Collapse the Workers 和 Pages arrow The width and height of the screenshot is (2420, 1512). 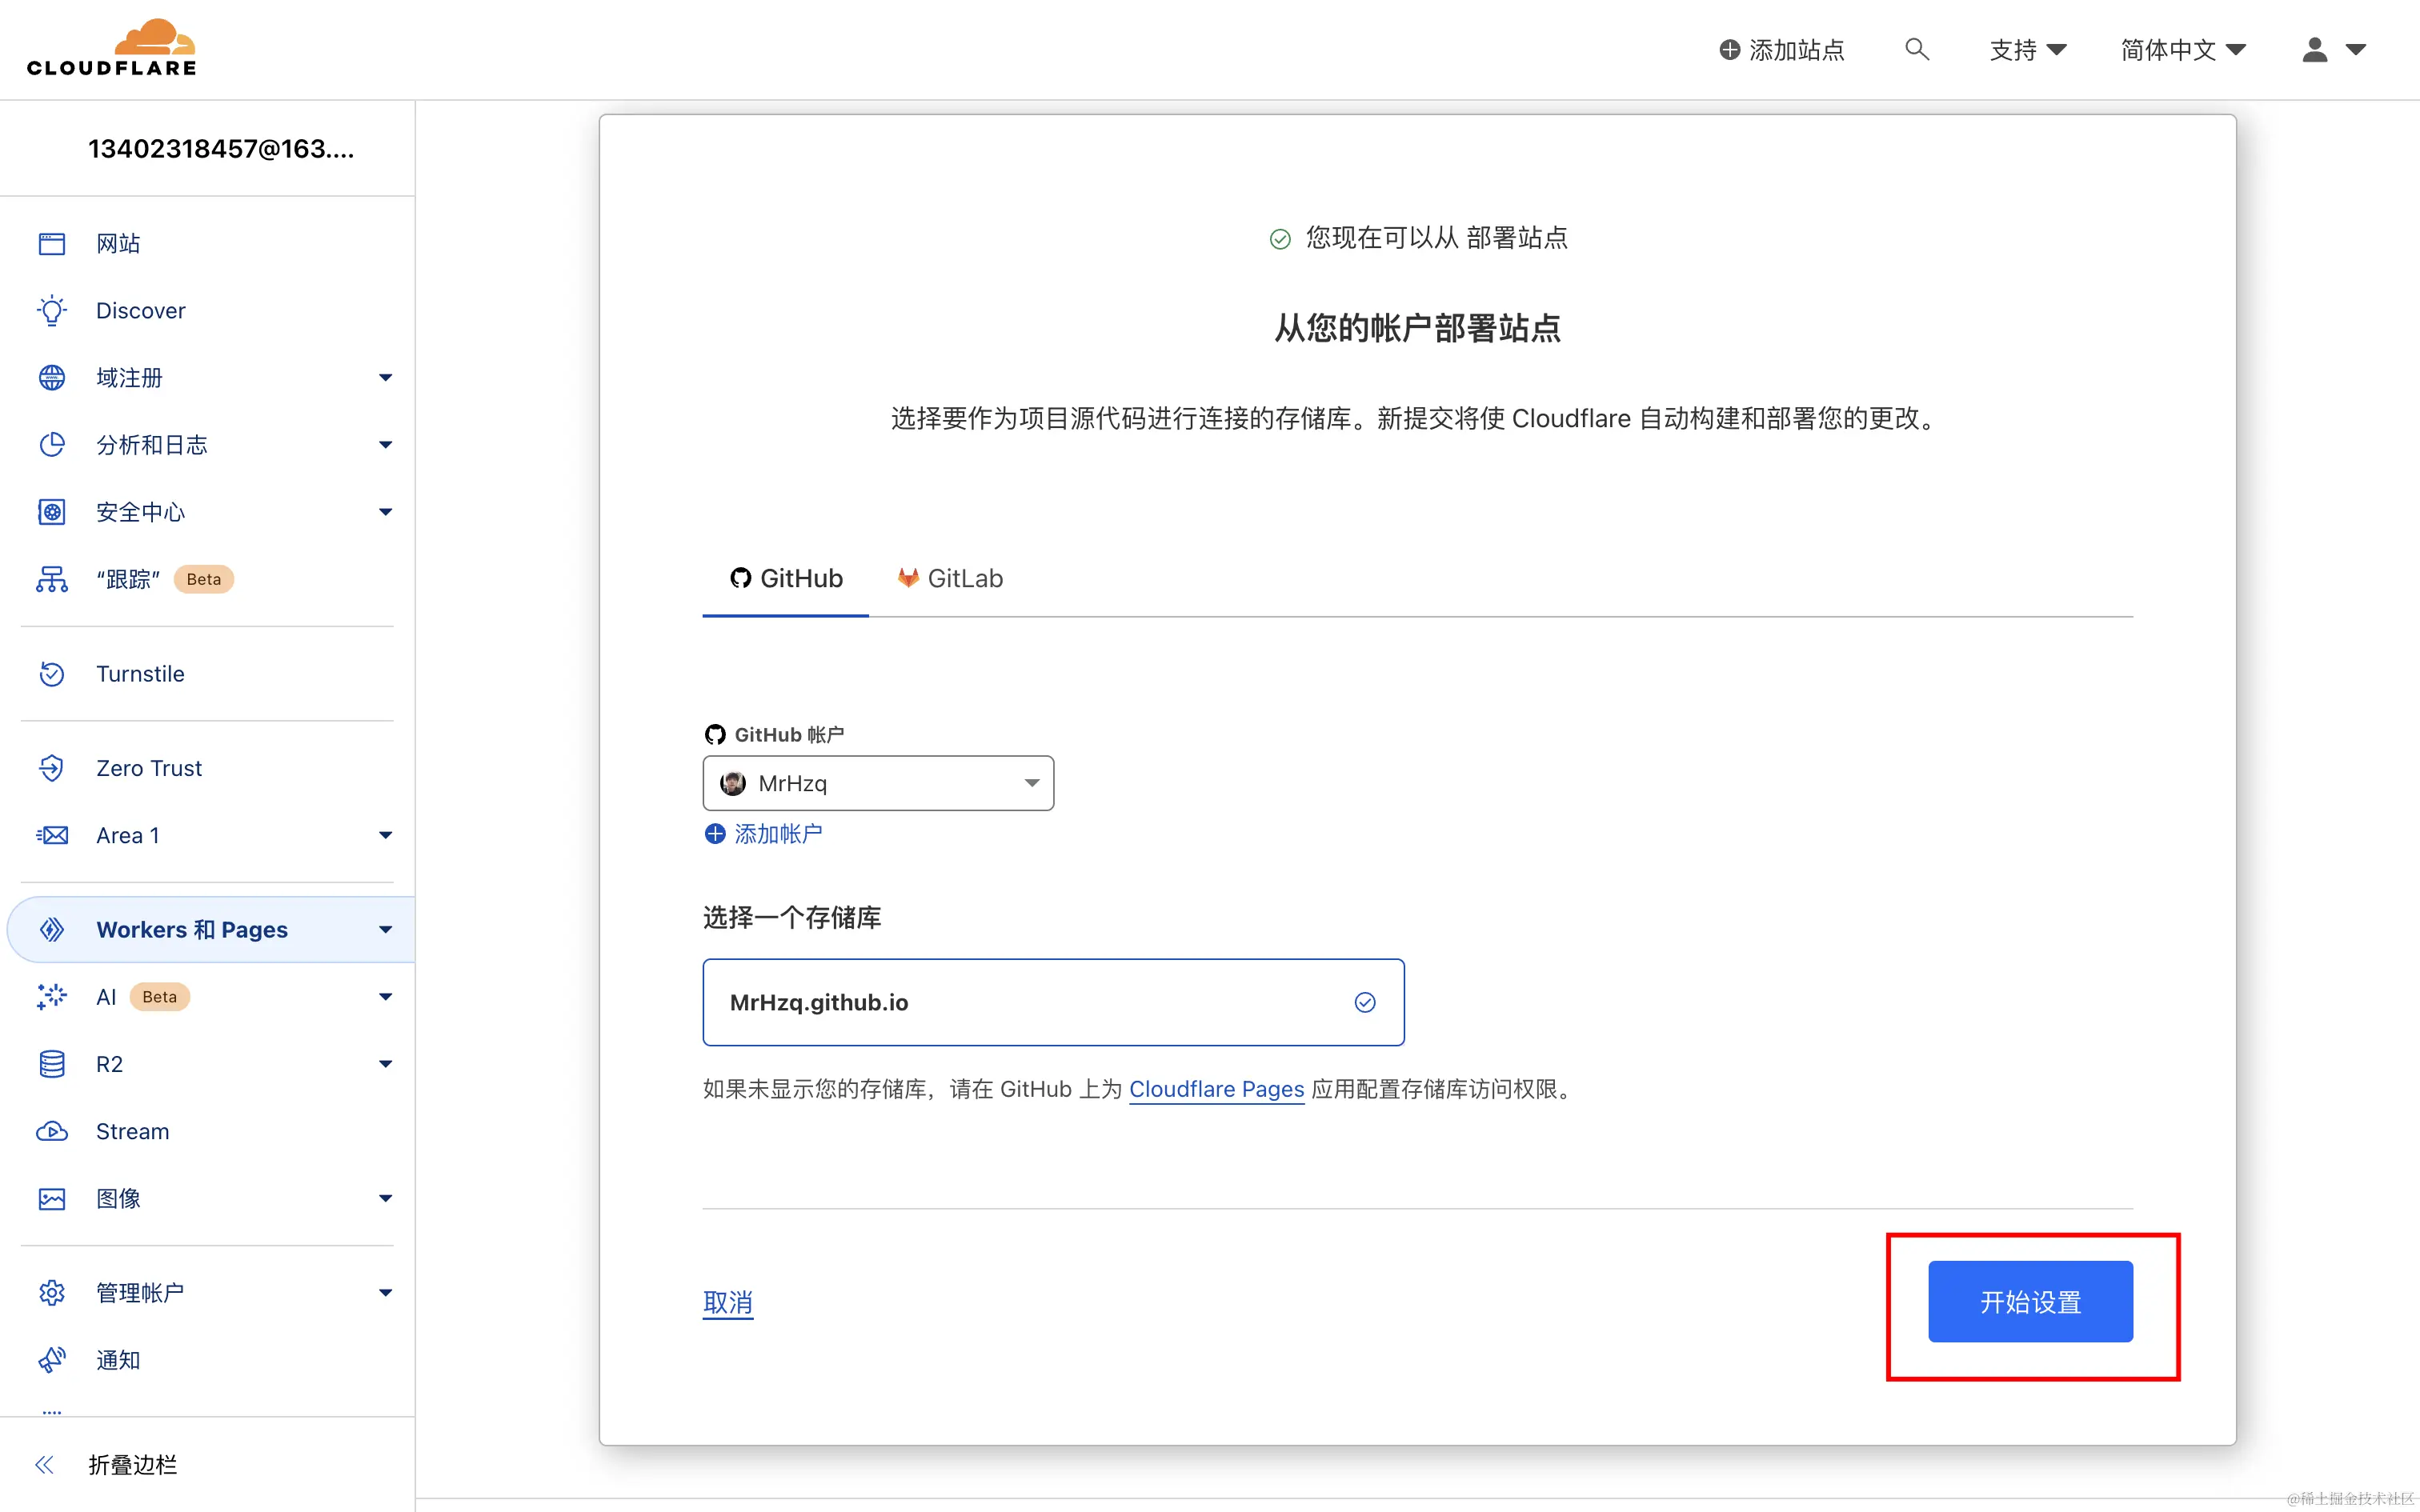pyautogui.click(x=386, y=929)
